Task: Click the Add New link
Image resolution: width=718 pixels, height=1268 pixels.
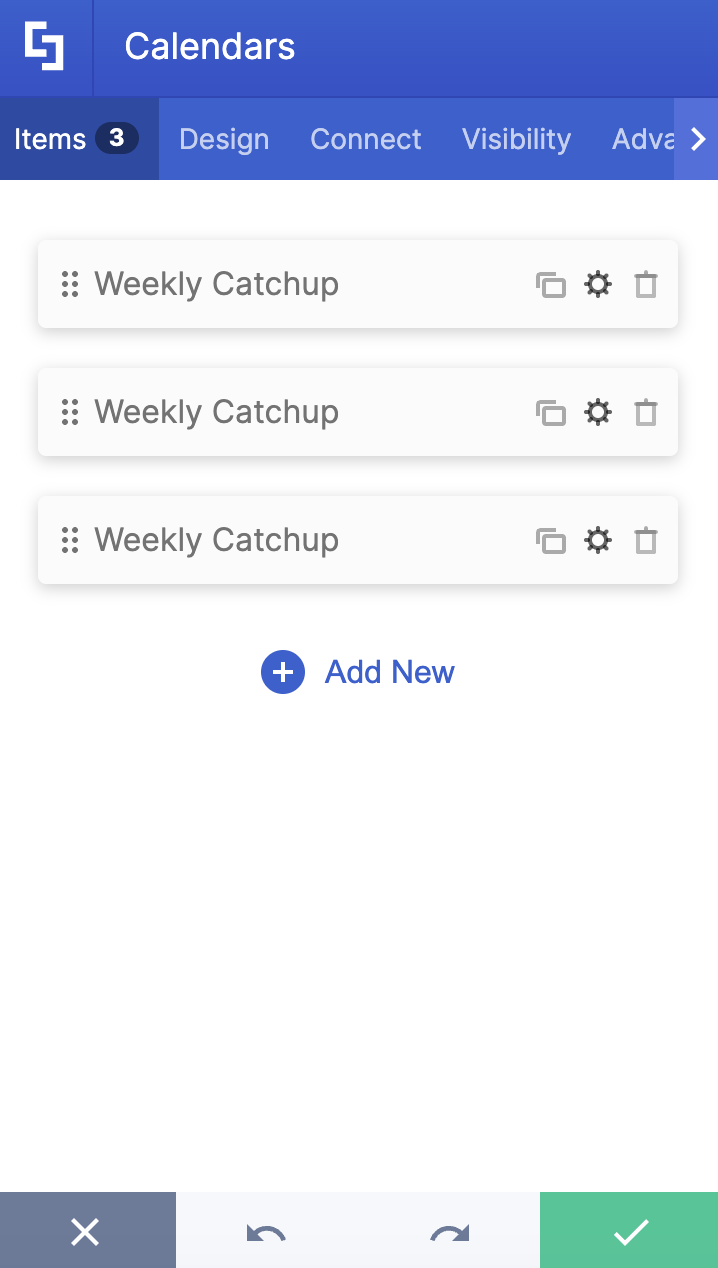Action: pos(389,672)
